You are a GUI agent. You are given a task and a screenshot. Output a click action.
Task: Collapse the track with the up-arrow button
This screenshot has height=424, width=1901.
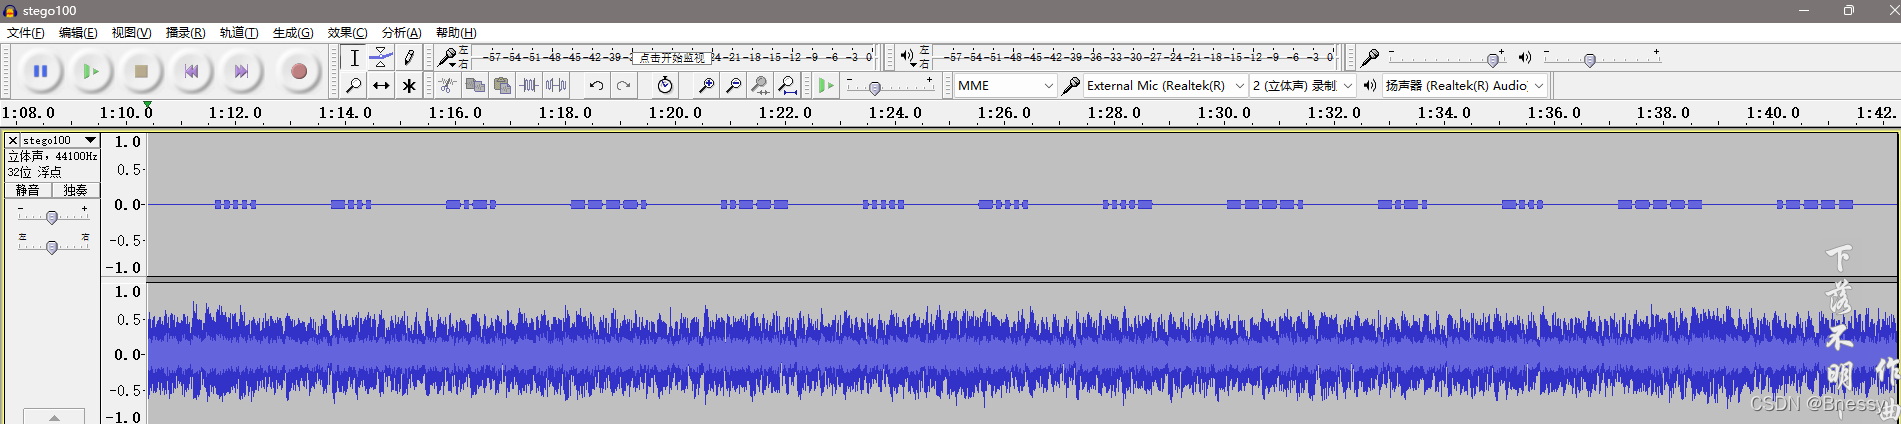[54, 416]
